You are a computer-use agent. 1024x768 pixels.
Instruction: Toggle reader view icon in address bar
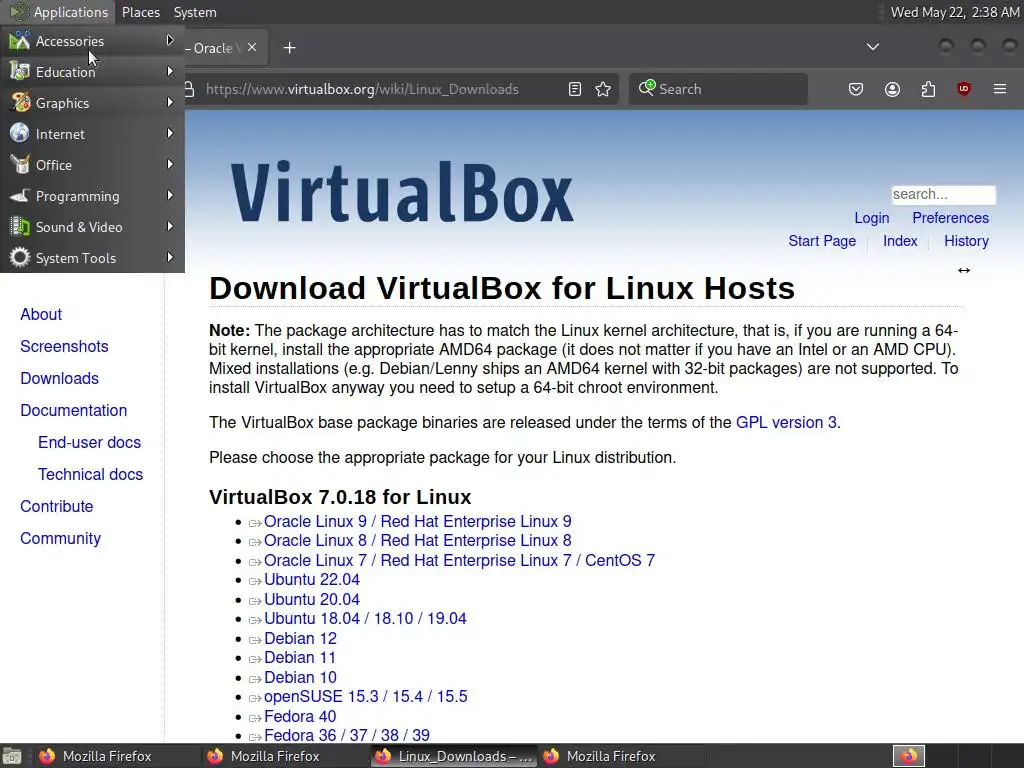coord(575,89)
